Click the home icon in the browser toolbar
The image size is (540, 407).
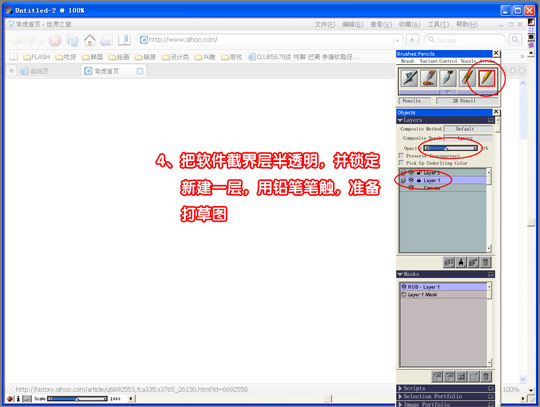pyautogui.click(x=90, y=40)
